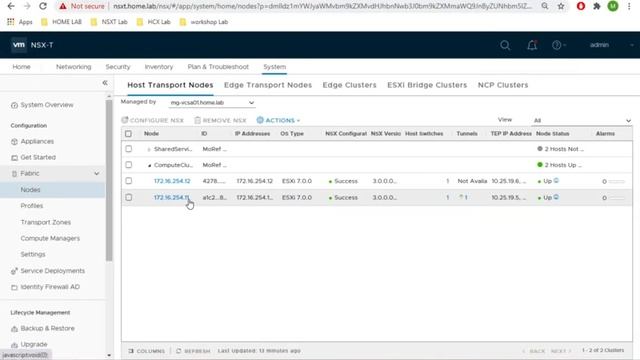Switch to the Inventory tab
640x360 pixels.
[159, 67]
